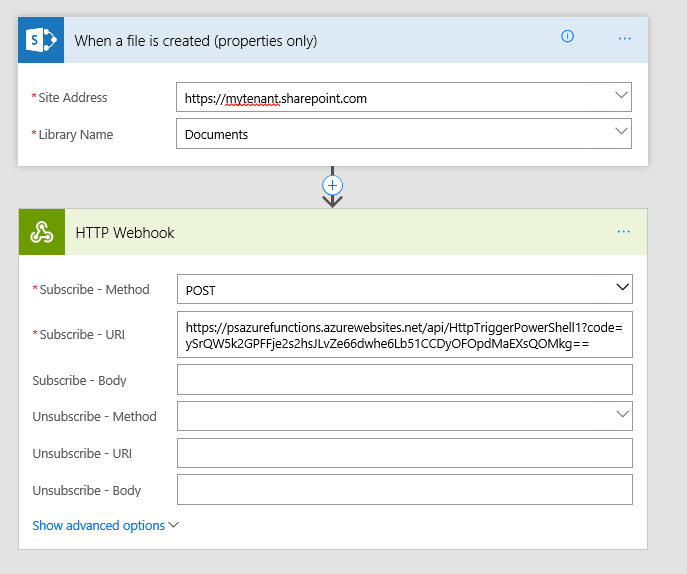Viewport: 687px width, 574px height.
Task: Expand the Site Address dropdown
Action: (621, 95)
